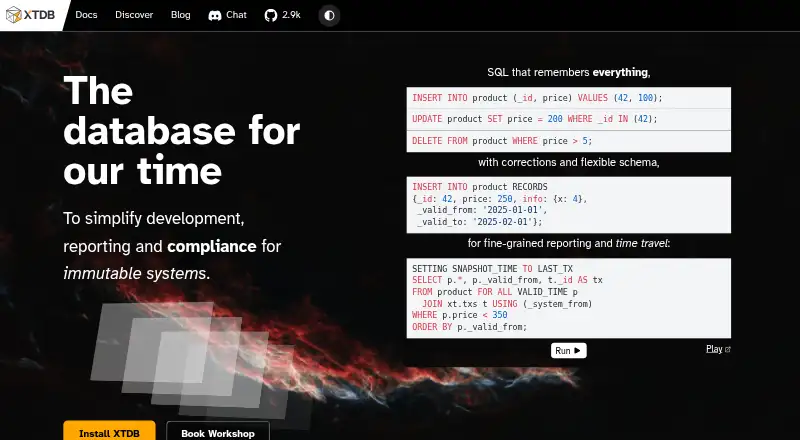Click the Install XTDB button

[x=109, y=432]
